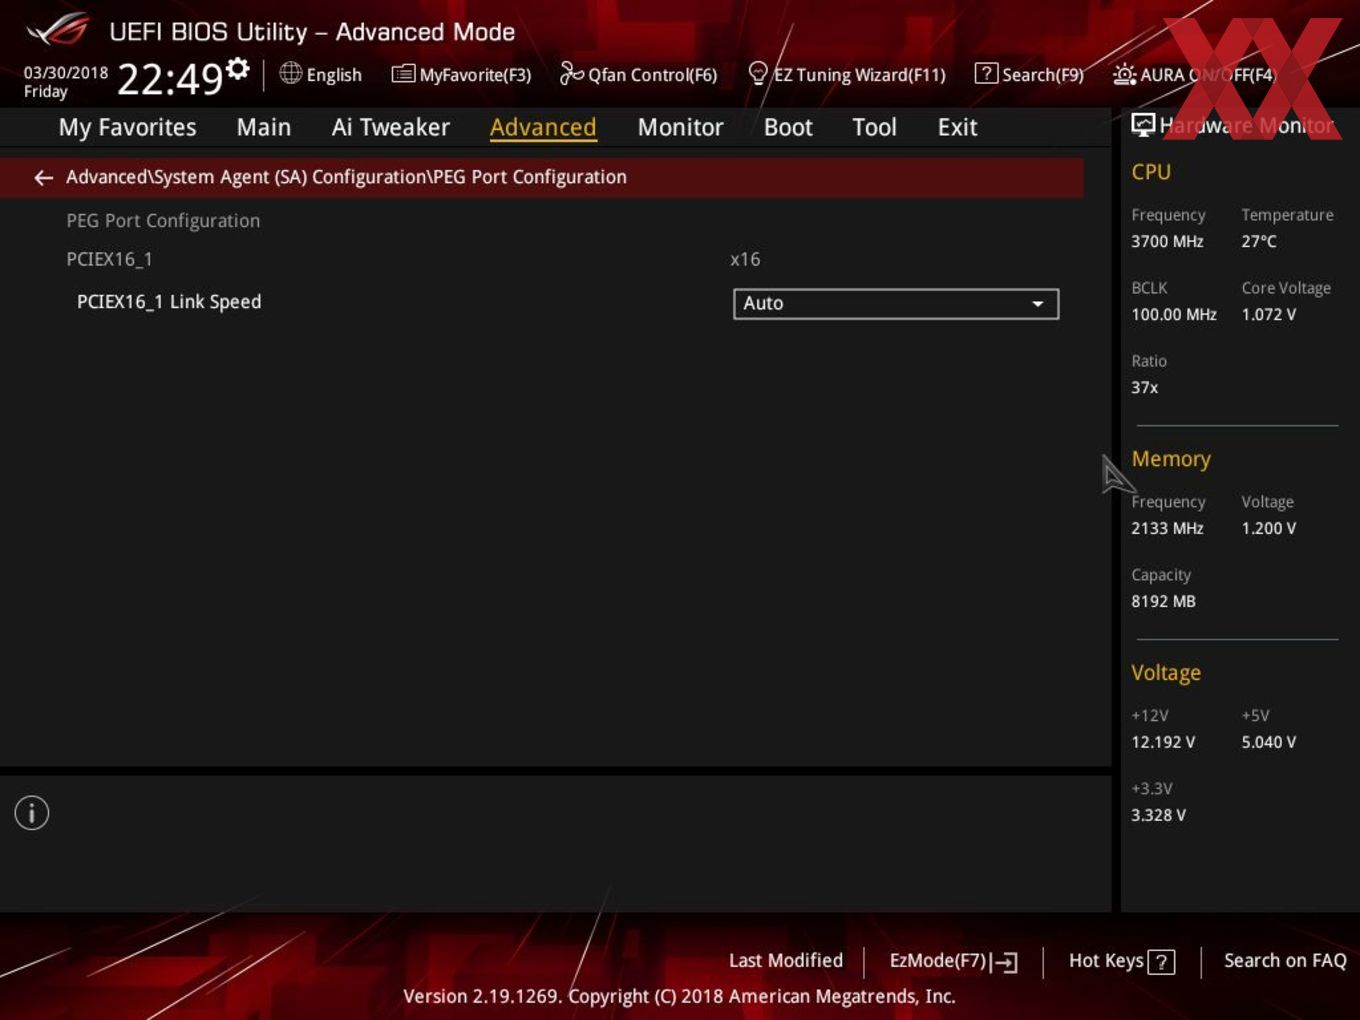
Task: Open the PCIEX16_1 Link Speed dropdown
Action: click(x=896, y=304)
